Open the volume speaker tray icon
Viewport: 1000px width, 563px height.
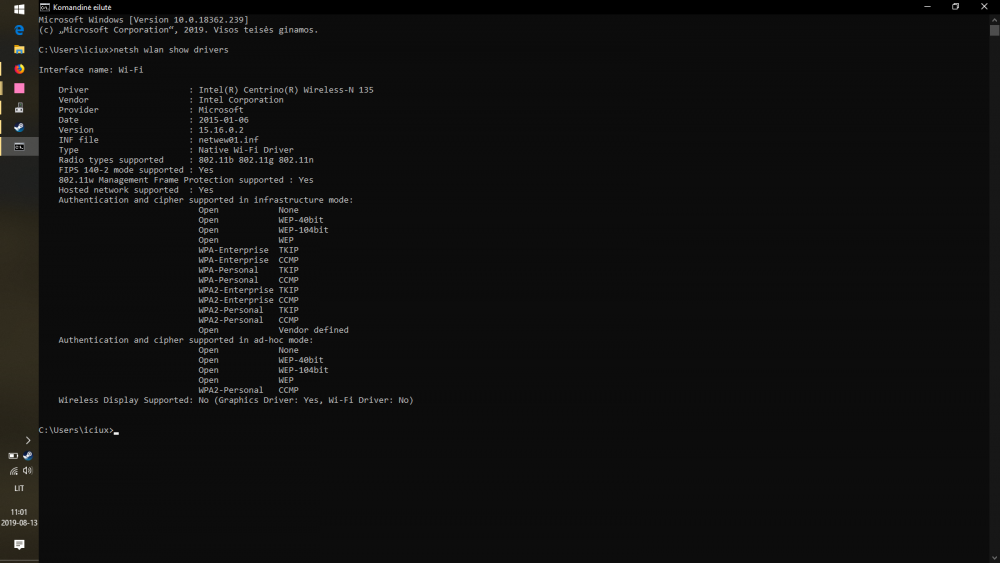27,471
